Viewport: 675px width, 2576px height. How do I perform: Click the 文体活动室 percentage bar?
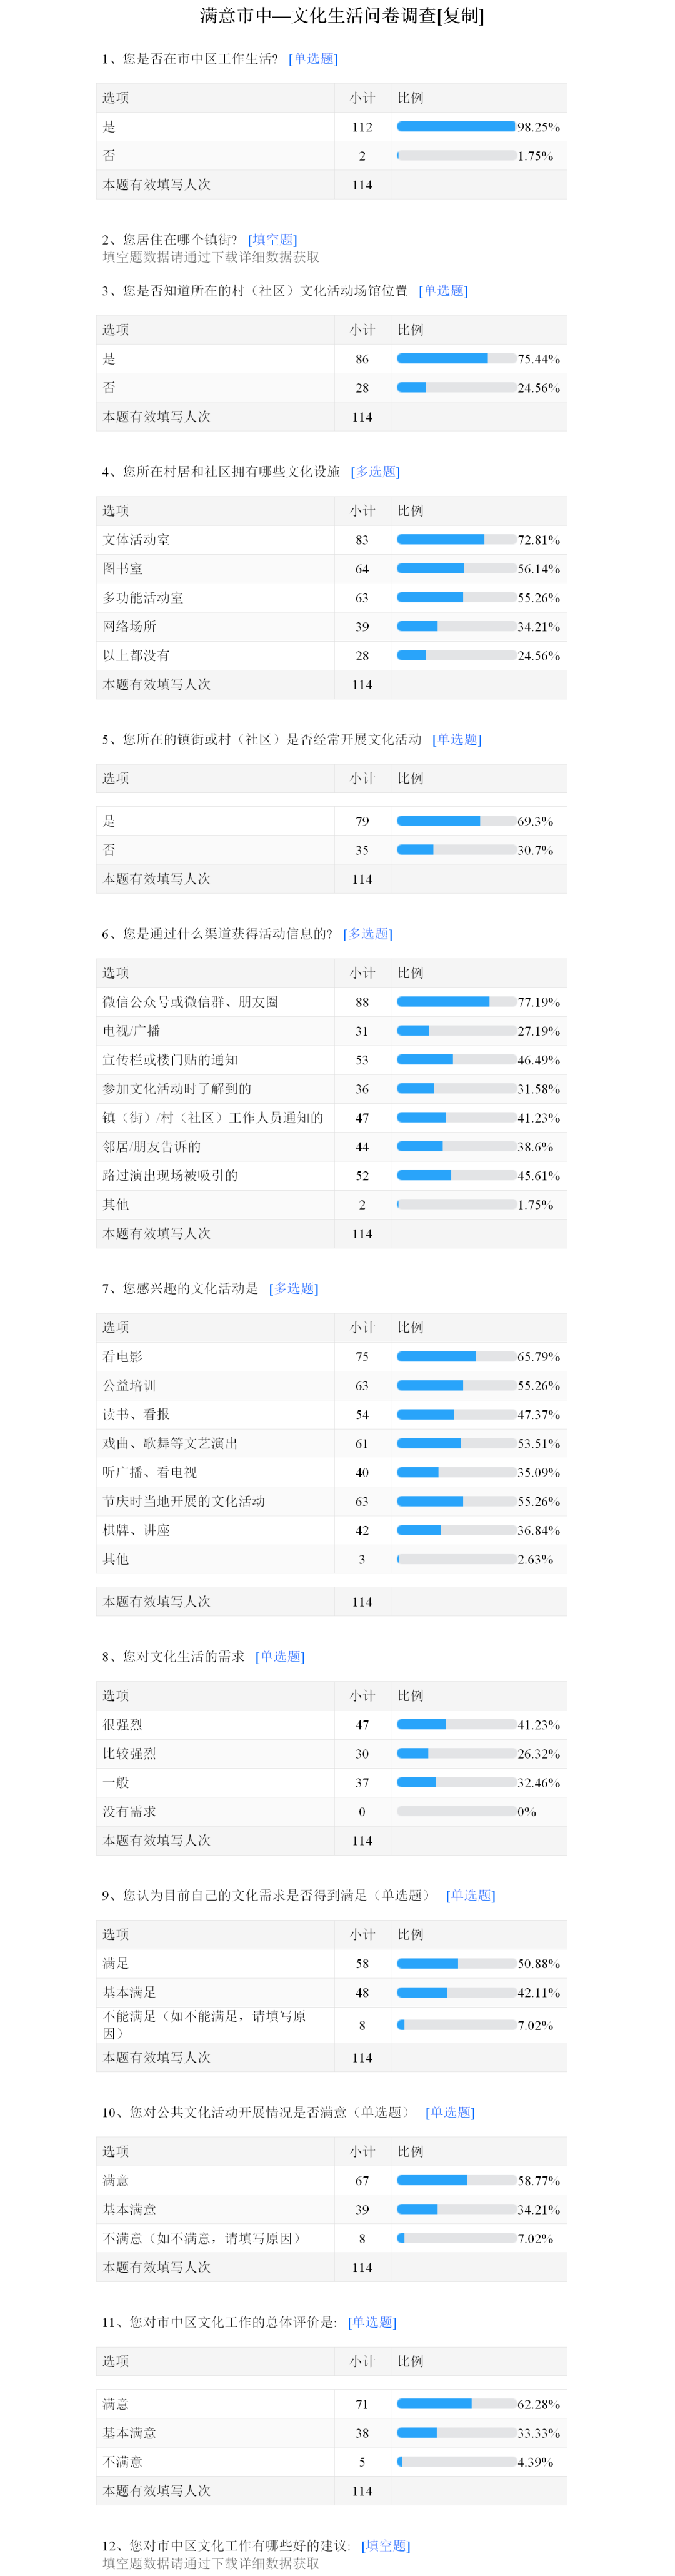(456, 540)
